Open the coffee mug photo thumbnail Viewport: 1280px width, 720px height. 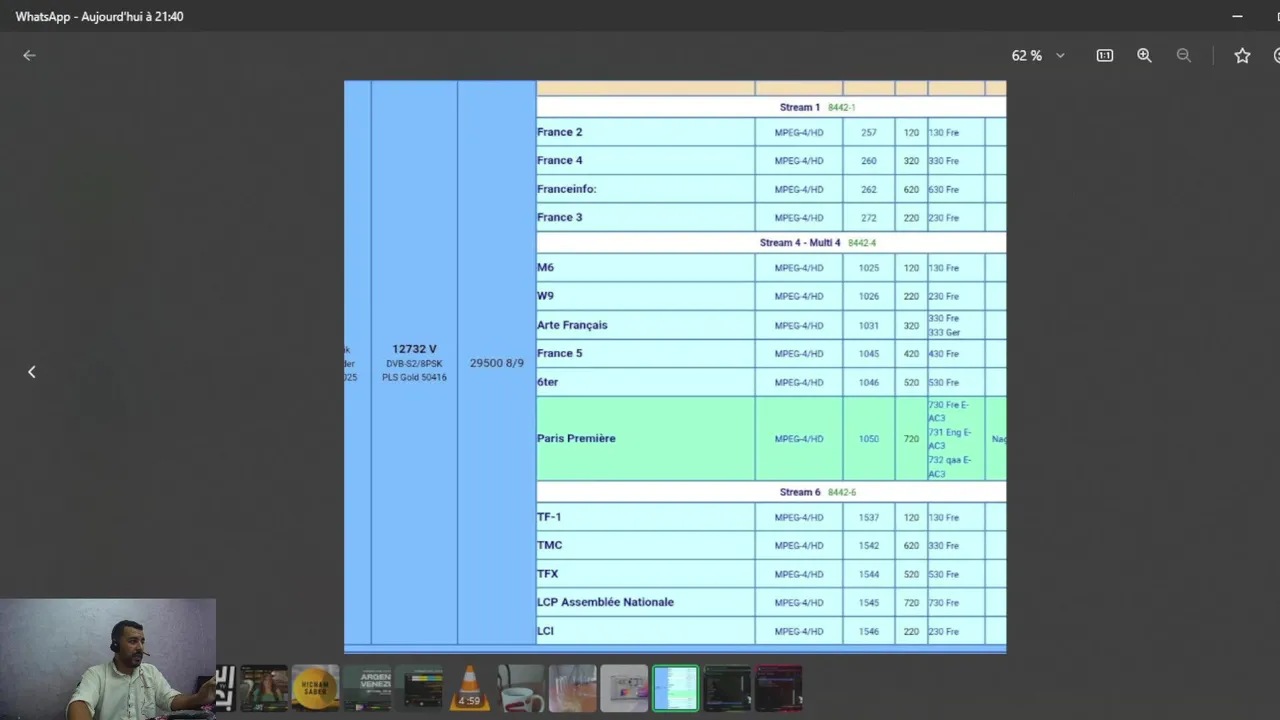[x=521, y=688]
